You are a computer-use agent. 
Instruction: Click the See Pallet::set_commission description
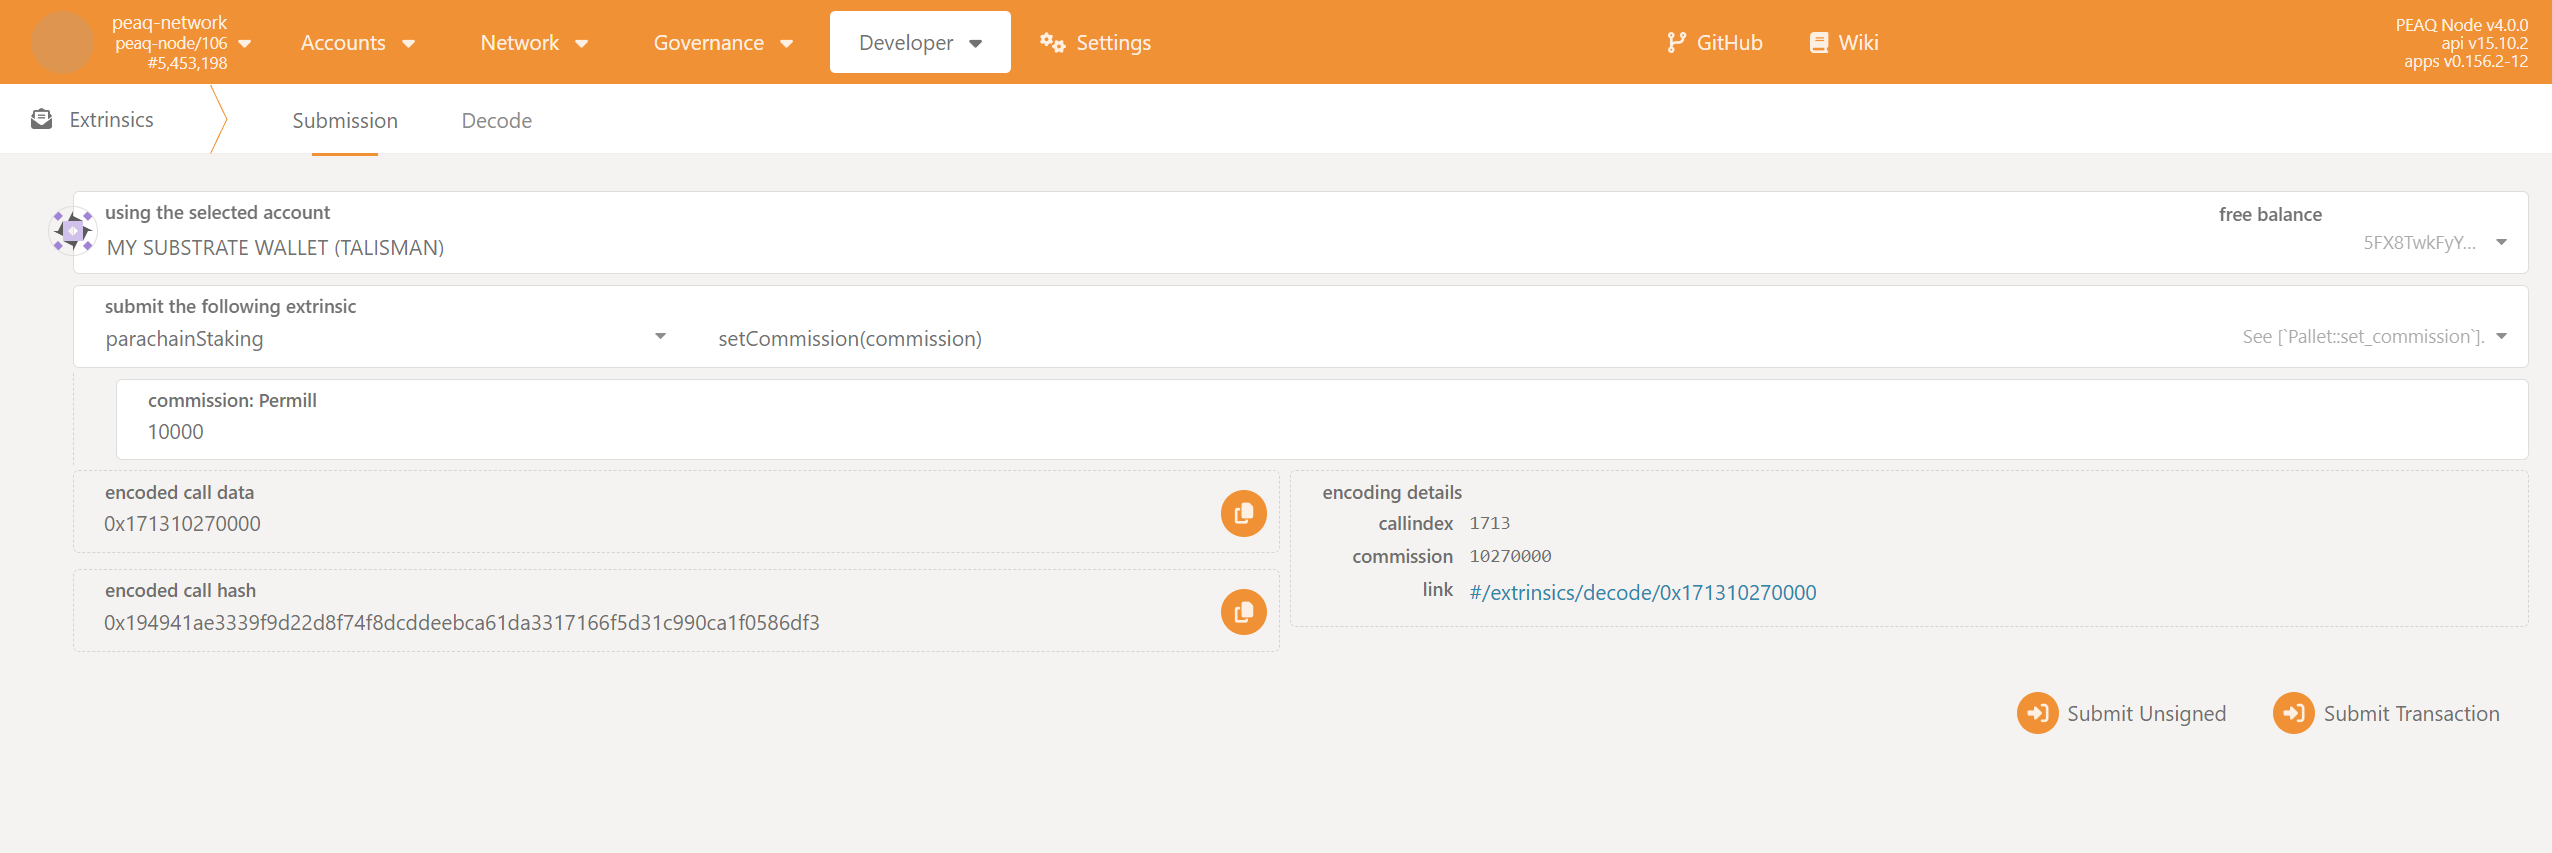tap(2363, 337)
